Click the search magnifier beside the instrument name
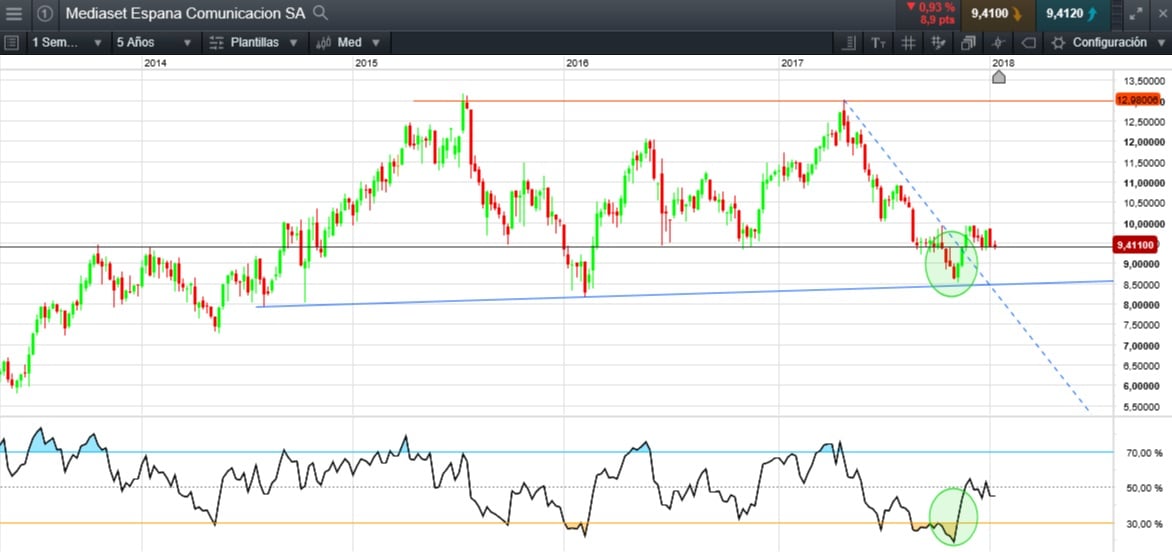Image resolution: width=1172 pixels, height=552 pixels. (x=320, y=13)
